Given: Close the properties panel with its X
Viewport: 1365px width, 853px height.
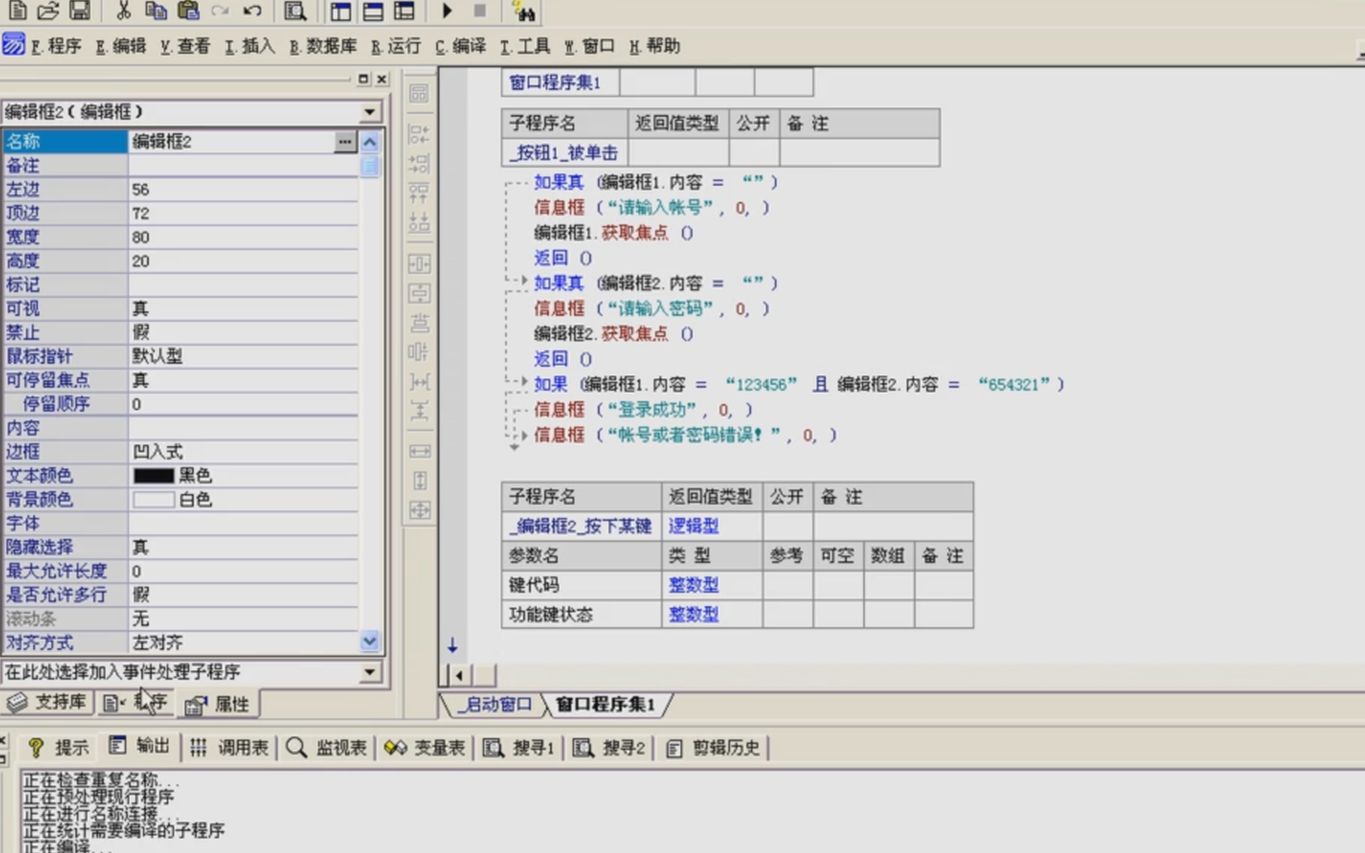Looking at the screenshot, I should tap(381, 79).
